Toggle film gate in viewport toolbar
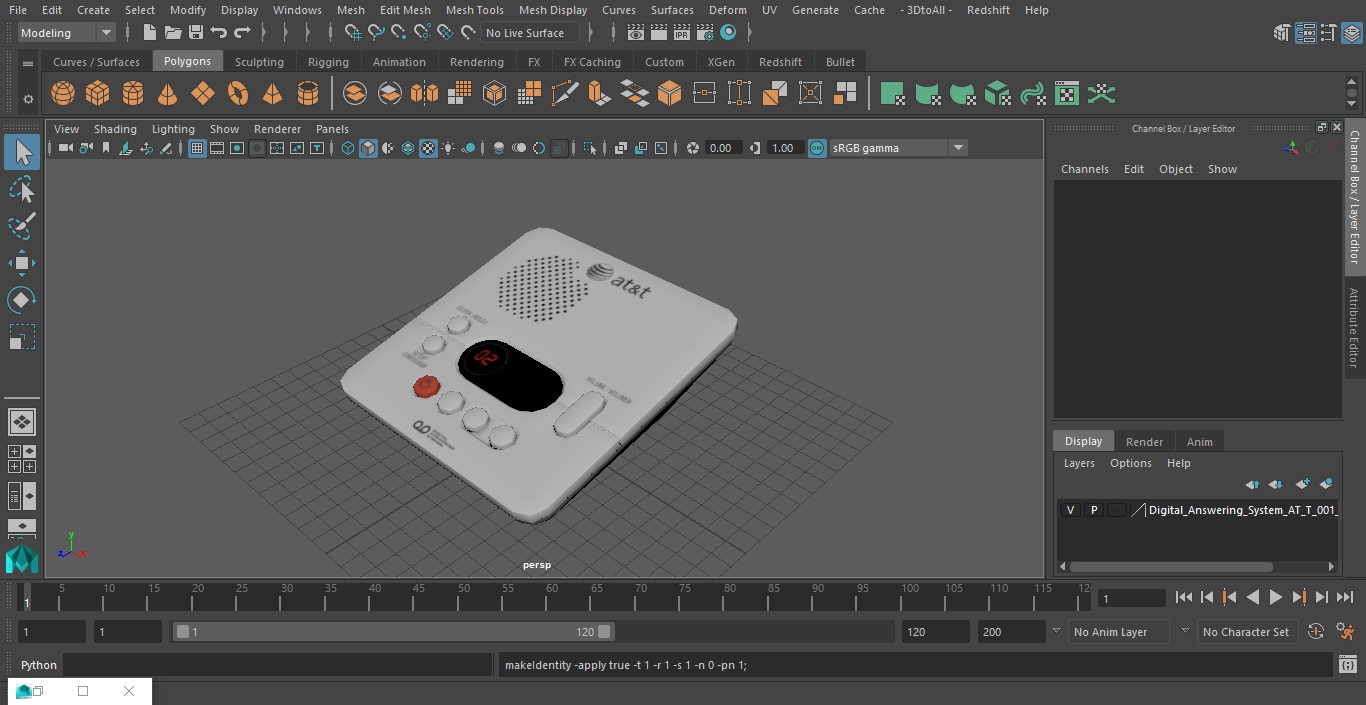The height and width of the screenshot is (705, 1366). click(x=217, y=148)
